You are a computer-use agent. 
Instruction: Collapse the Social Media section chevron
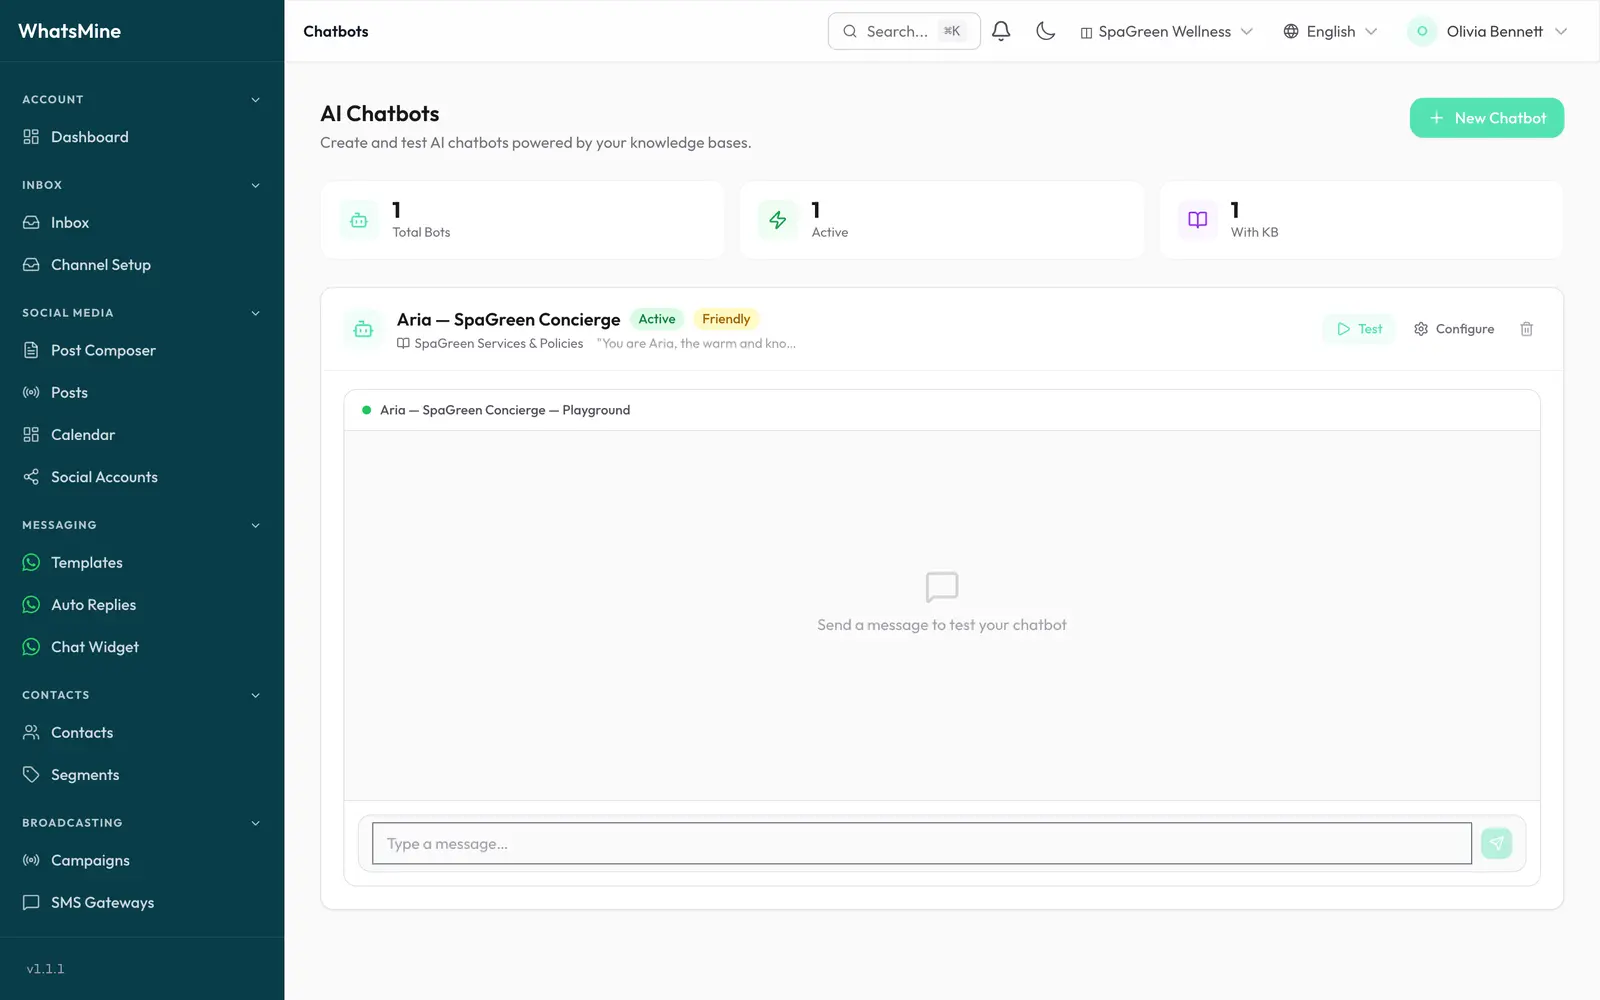(x=255, y=314)
